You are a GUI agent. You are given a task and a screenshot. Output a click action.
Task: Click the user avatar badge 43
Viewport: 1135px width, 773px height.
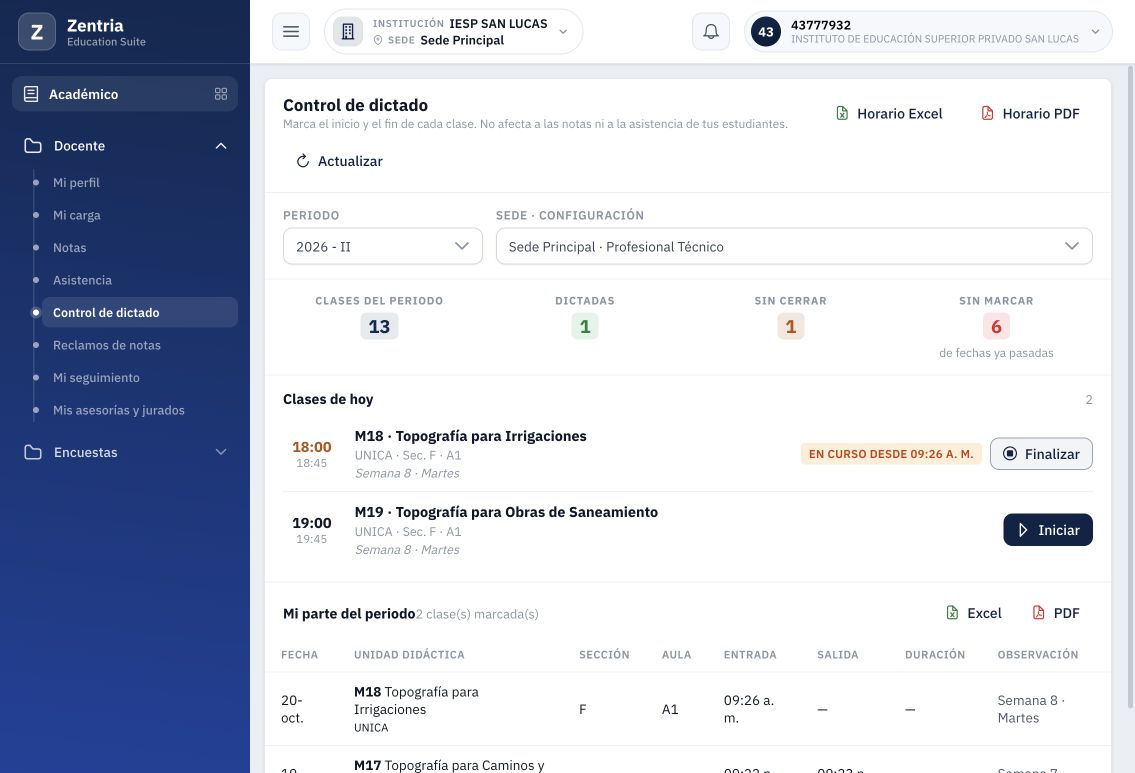766,32
